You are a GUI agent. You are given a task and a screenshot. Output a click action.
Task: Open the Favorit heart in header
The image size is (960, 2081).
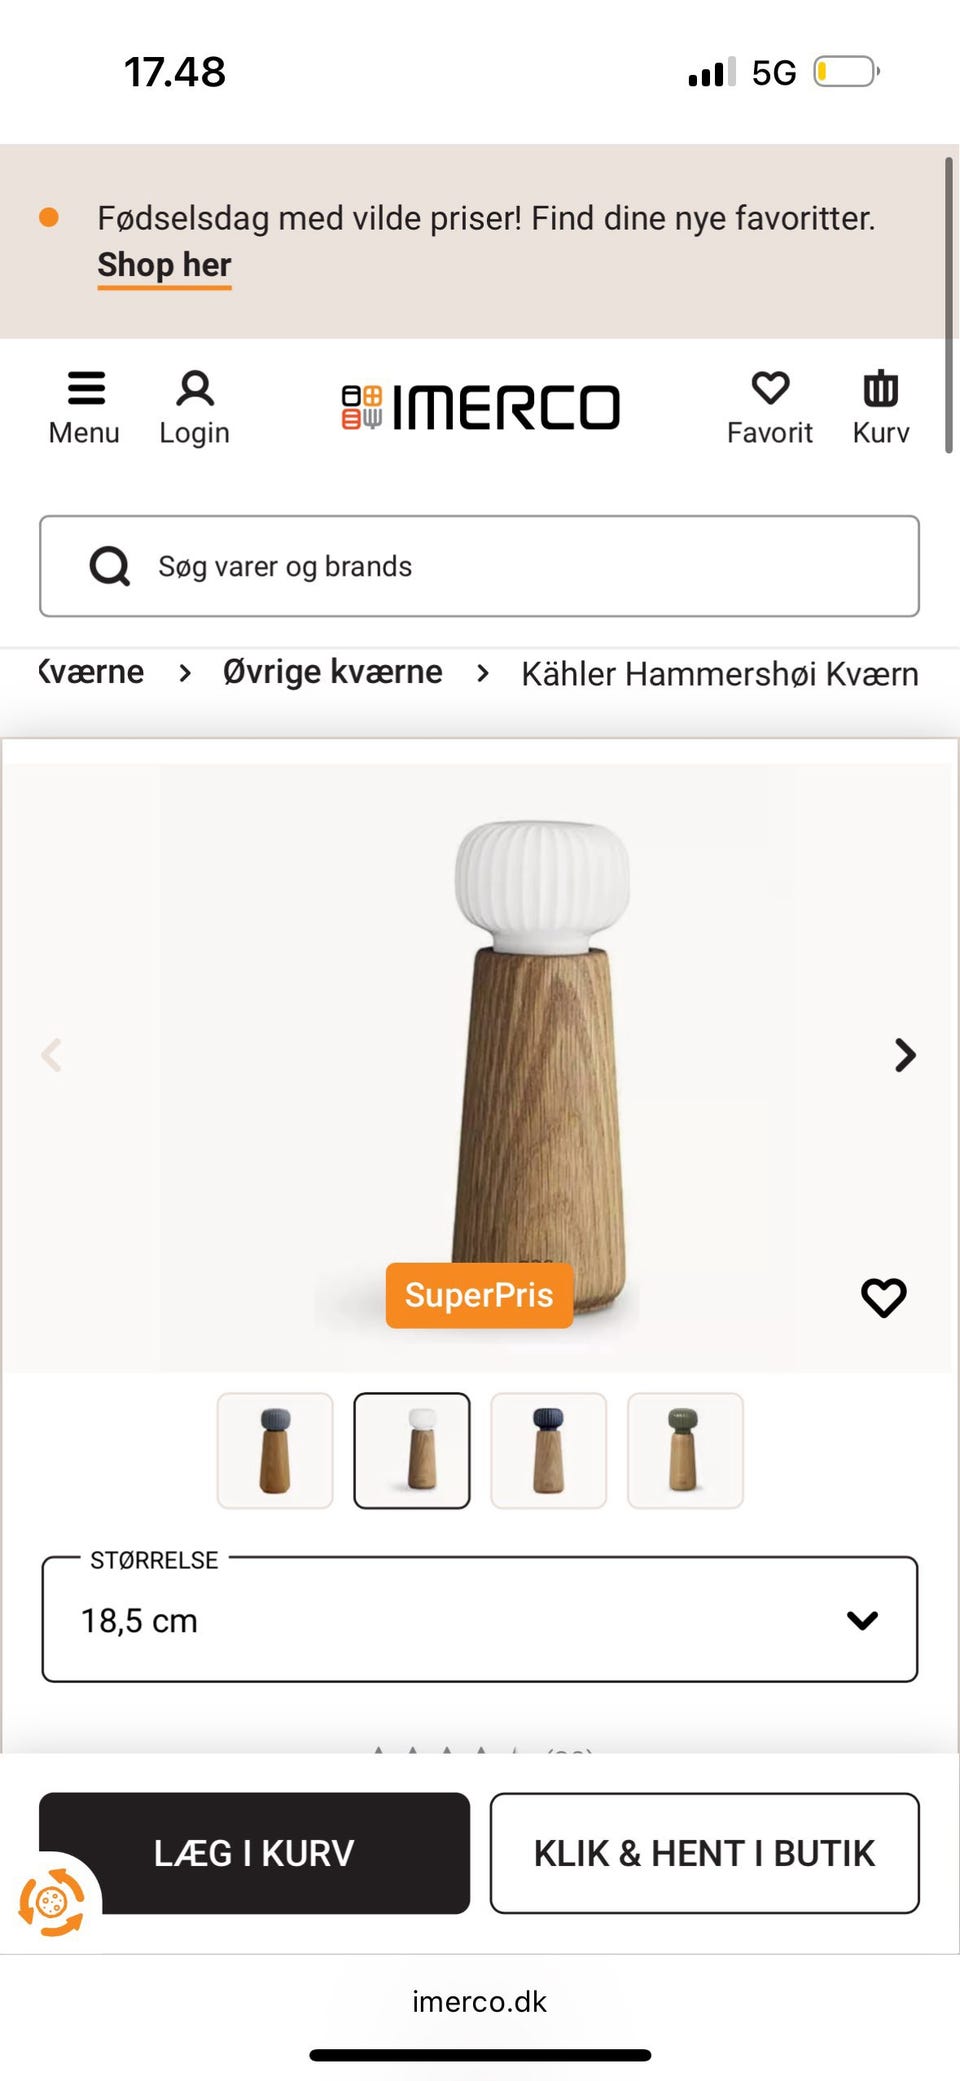[x=770, y=389]
